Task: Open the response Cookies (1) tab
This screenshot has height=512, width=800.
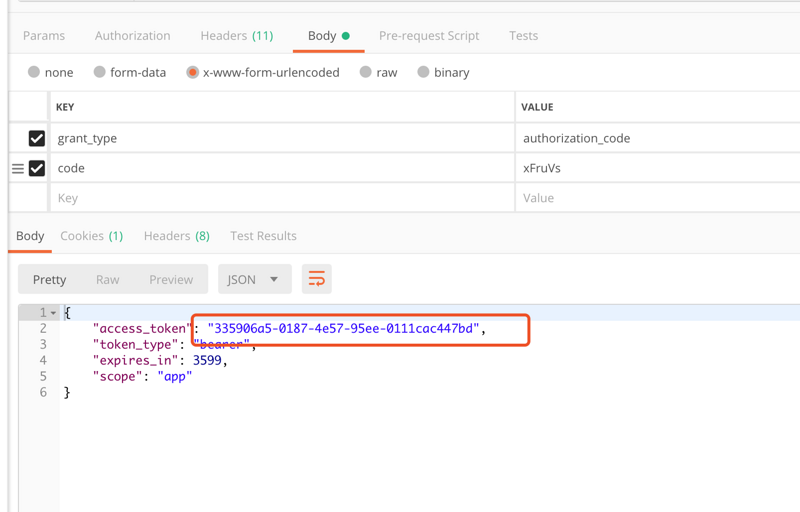Action: tap(92, 236)
